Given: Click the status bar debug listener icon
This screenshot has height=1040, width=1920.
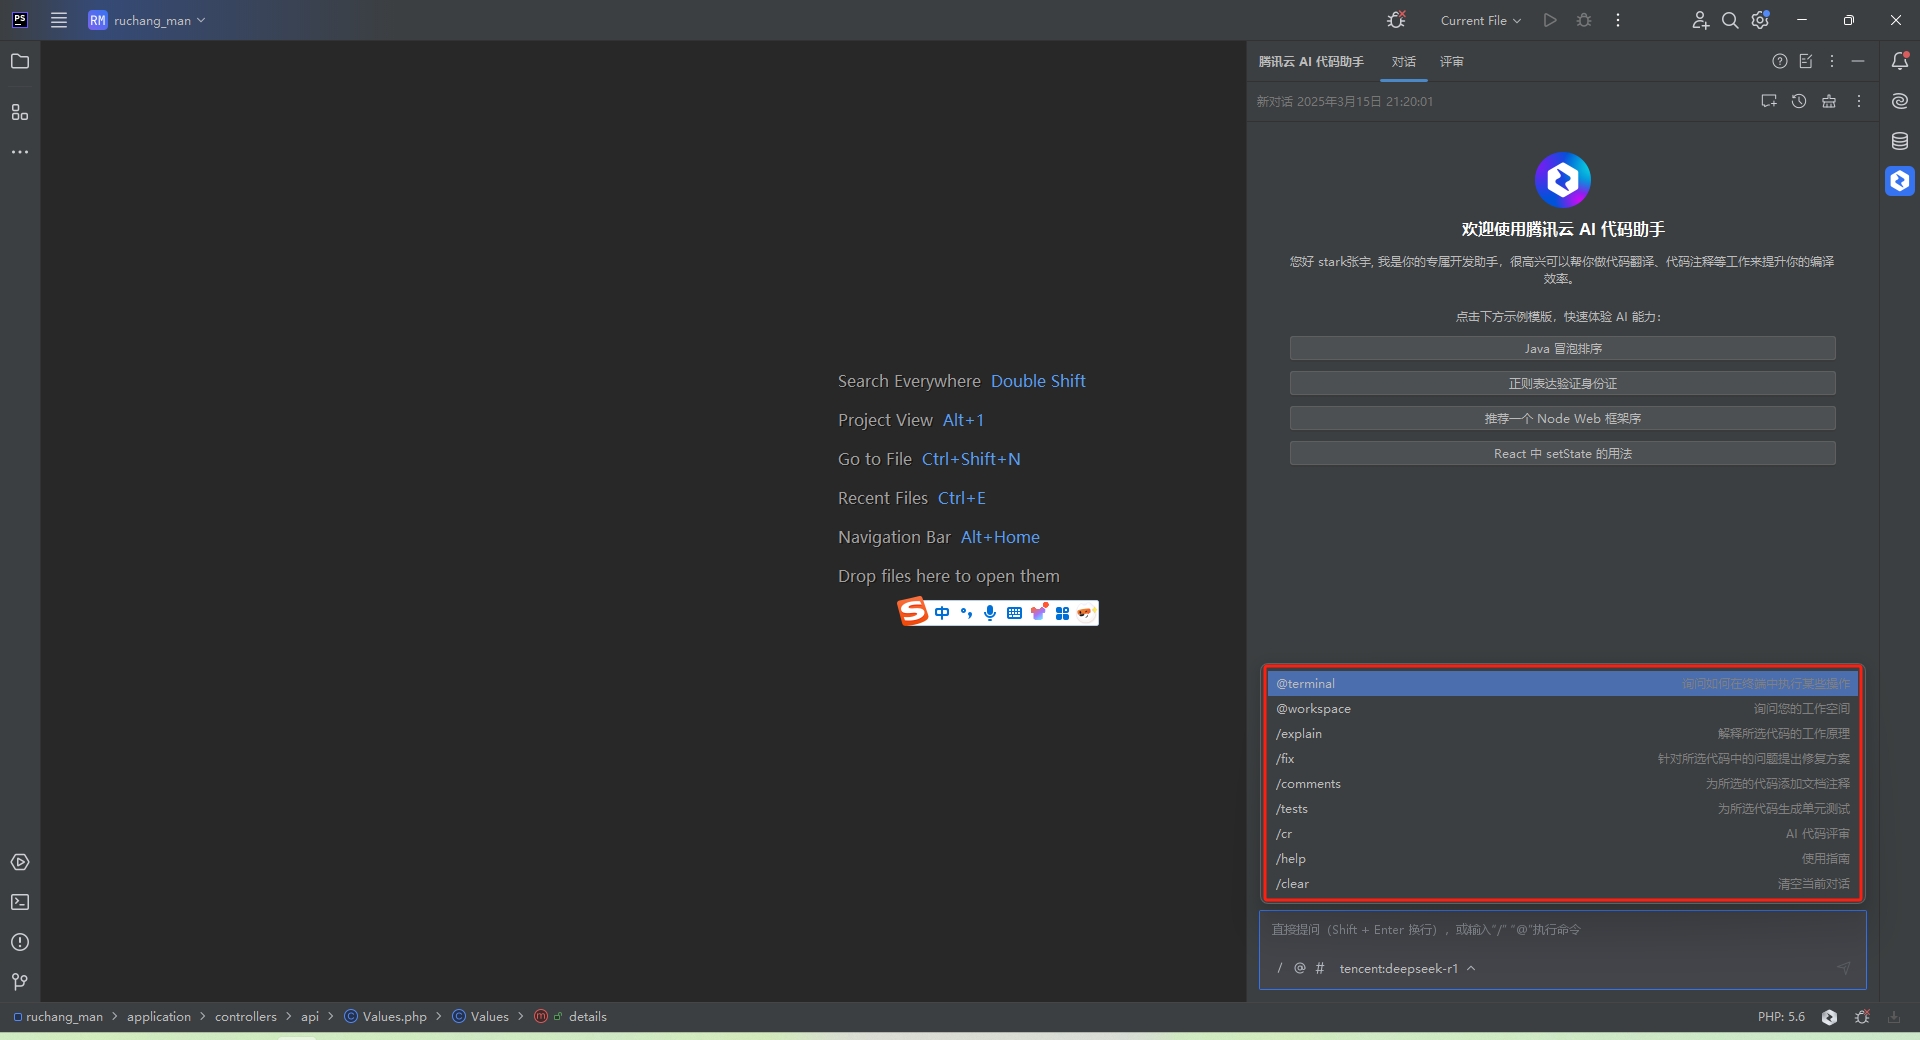Looking at the screenshot, I should [1862, 1017].
